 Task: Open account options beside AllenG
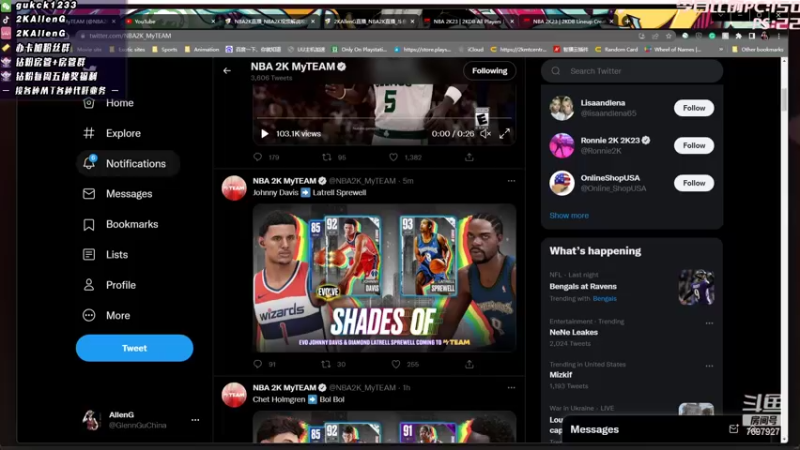tap(195, 420)
